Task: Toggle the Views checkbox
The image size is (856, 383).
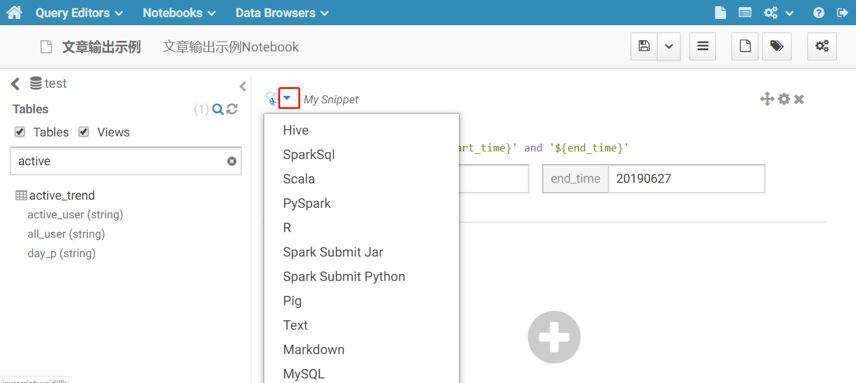Action: coord(84,132)
